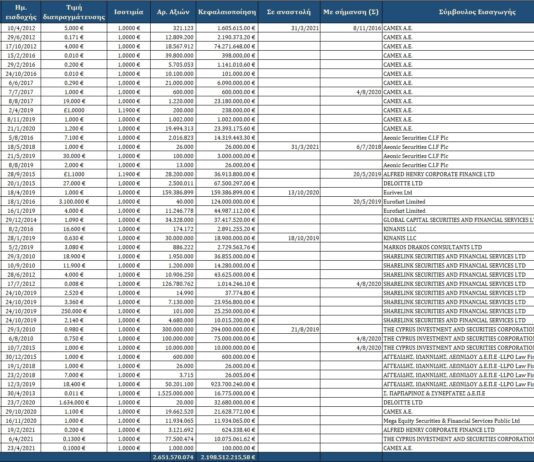Image resolution: width=534 pixels, height=462 pixels.
Task: Select 'DELOITTE LTD' in the 23/7/2020 row
Action: [403, 403]
